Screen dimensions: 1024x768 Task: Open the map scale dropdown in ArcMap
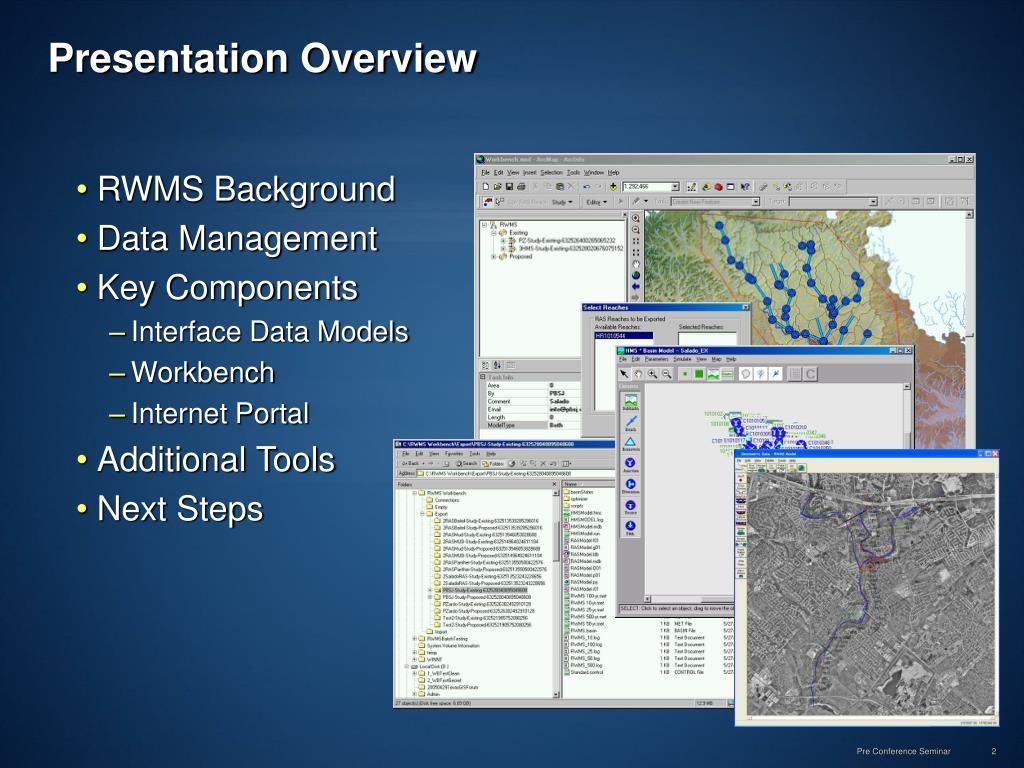point(675,187)
